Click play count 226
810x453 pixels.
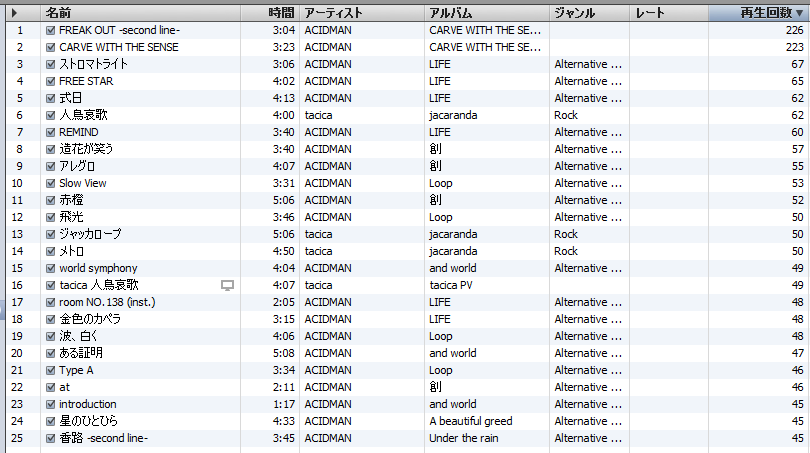pos(795,30)
